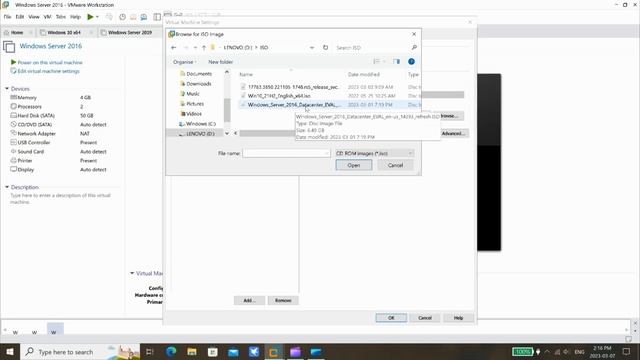Collapse the Devices section
This screenshot has height=360, width=640.
(x=7, y=89)
